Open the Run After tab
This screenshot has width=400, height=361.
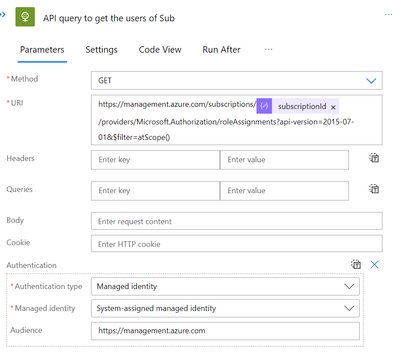221,50
